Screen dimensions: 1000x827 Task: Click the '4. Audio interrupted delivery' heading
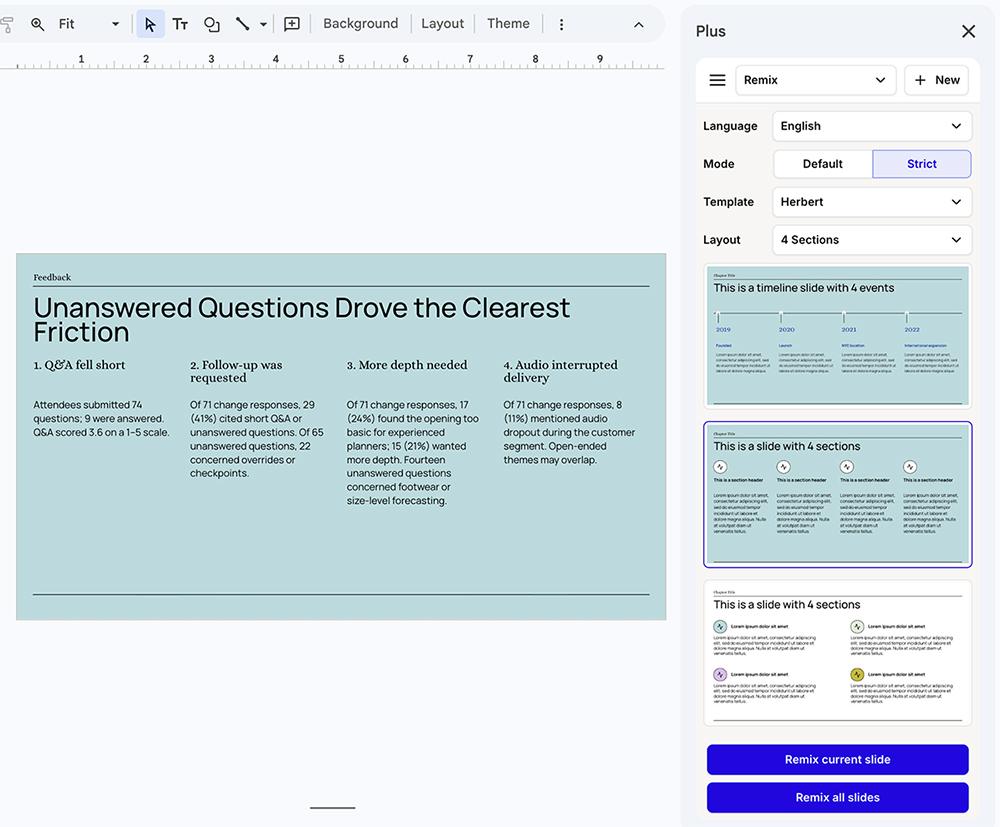pyautogui.click(x=561, y=371)
